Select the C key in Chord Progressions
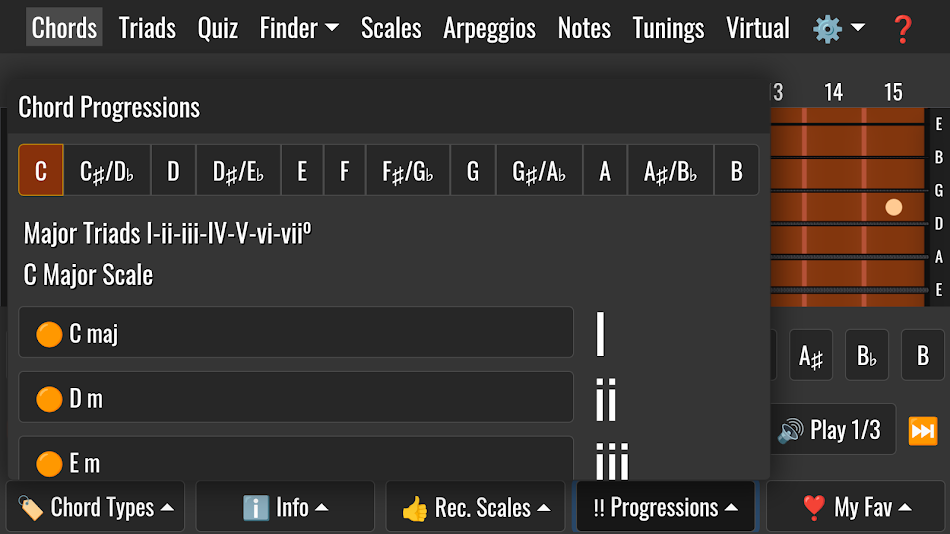 41,171
